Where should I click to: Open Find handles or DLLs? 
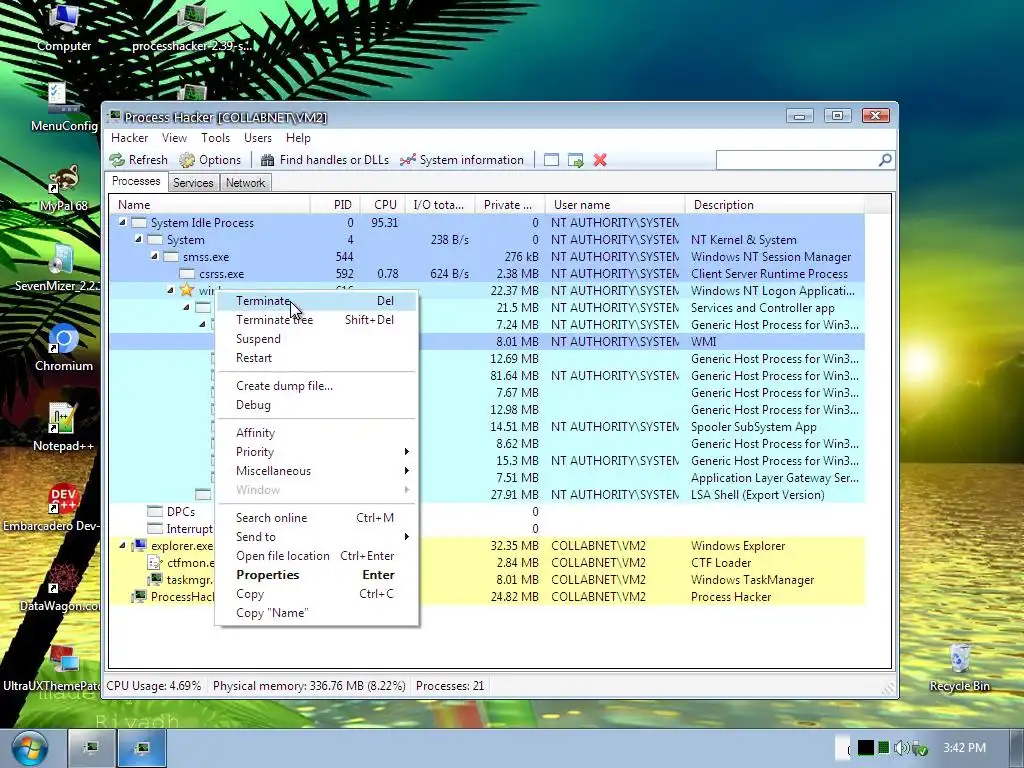[325, 160]
